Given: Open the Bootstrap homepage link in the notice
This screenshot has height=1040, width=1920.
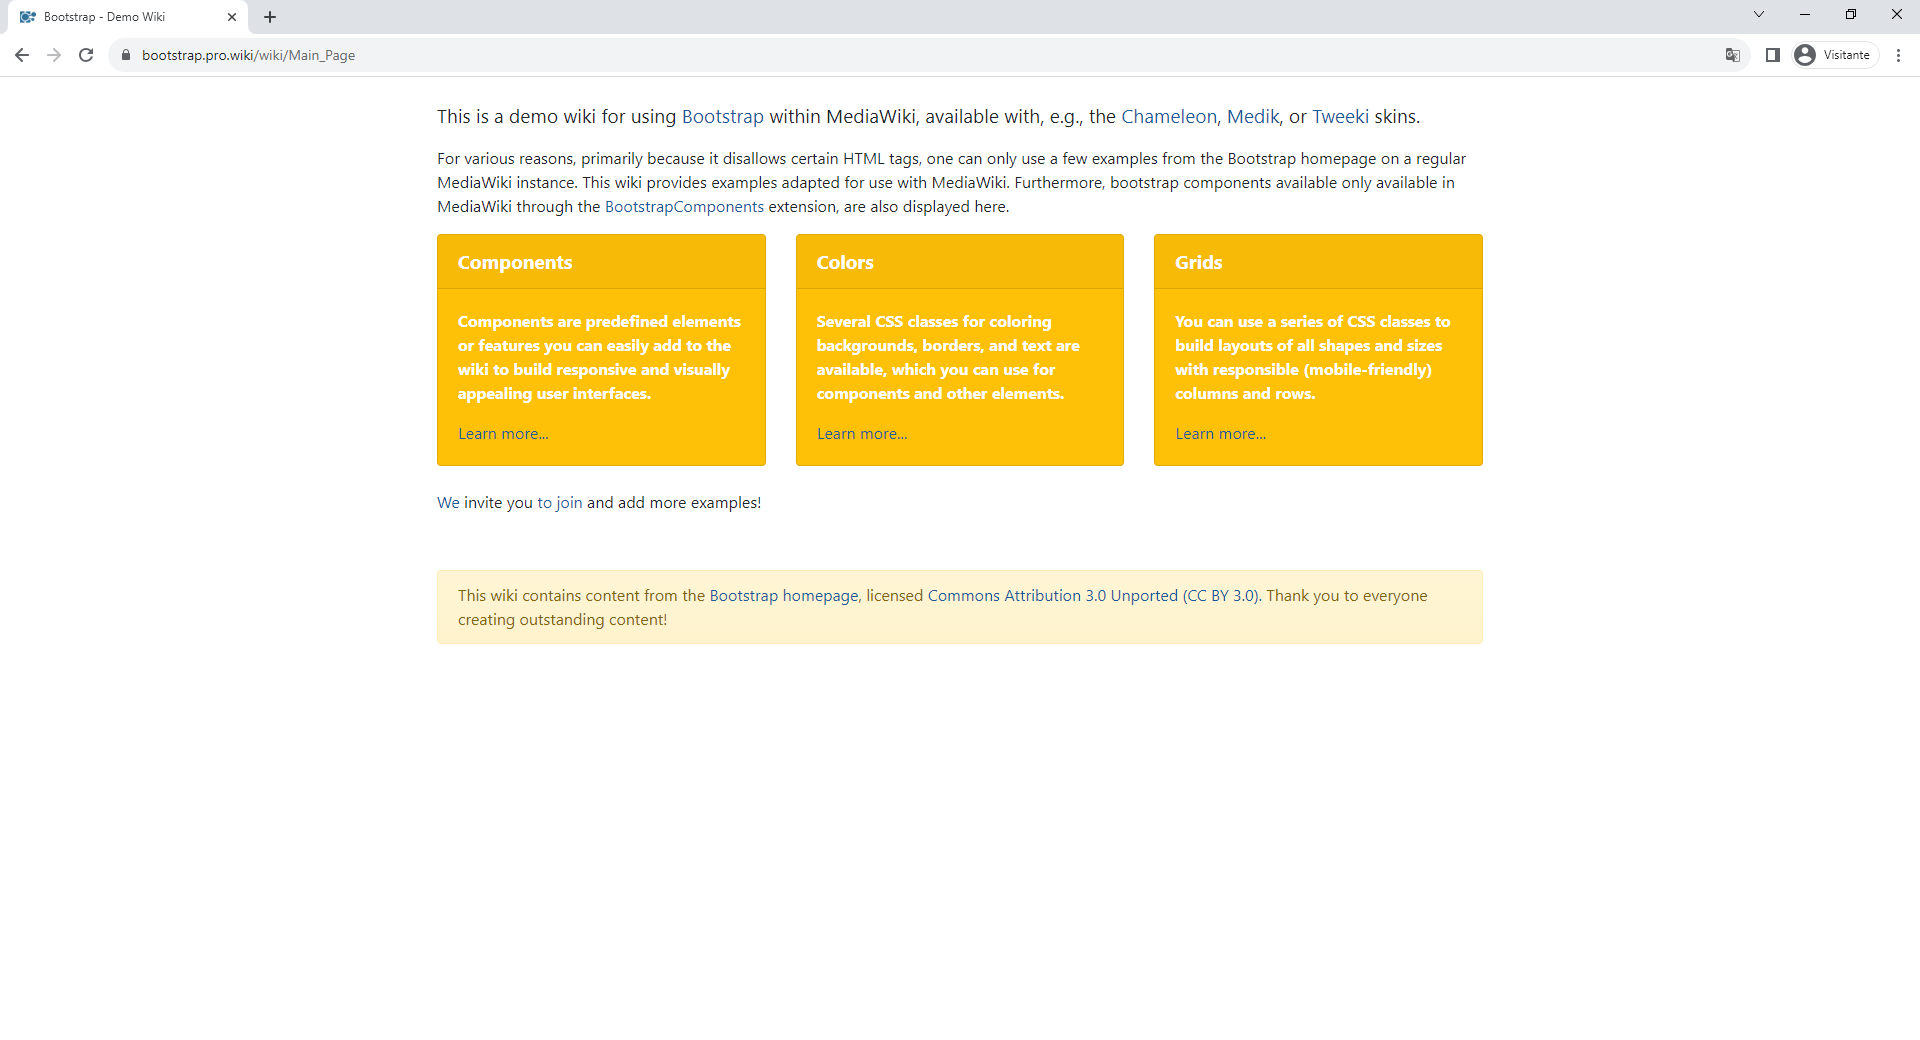Looking at the screenshot, I should point(783,595).
